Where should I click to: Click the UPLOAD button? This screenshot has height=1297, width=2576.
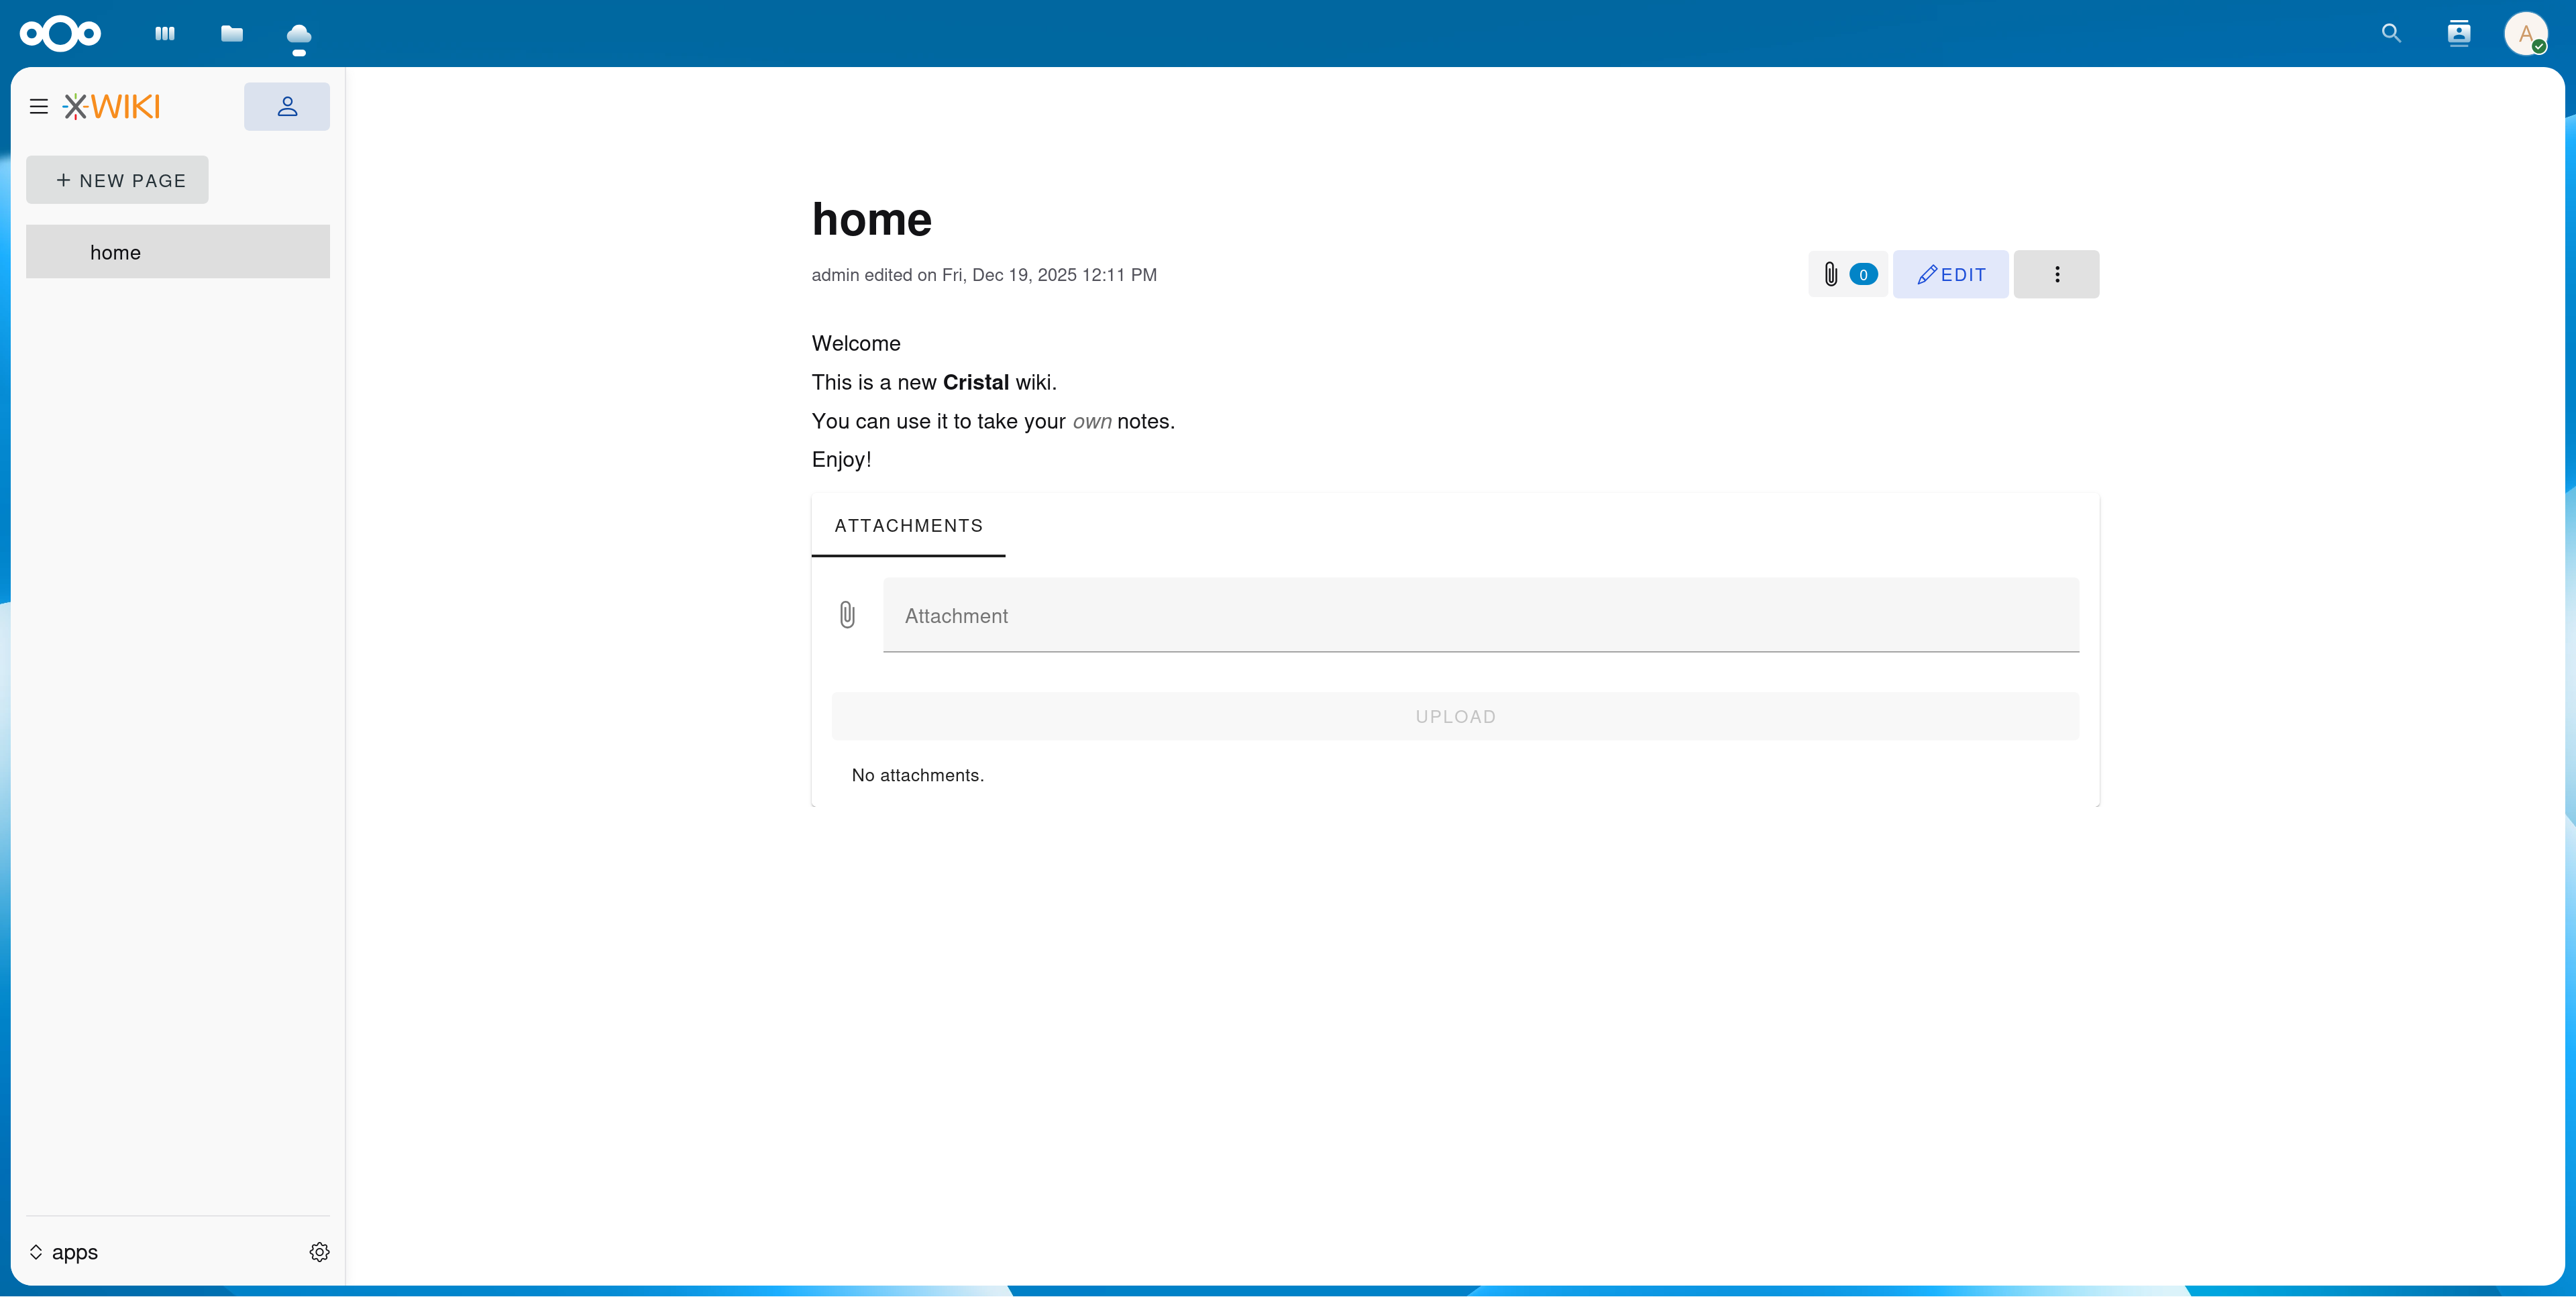tap(1455, 716)
